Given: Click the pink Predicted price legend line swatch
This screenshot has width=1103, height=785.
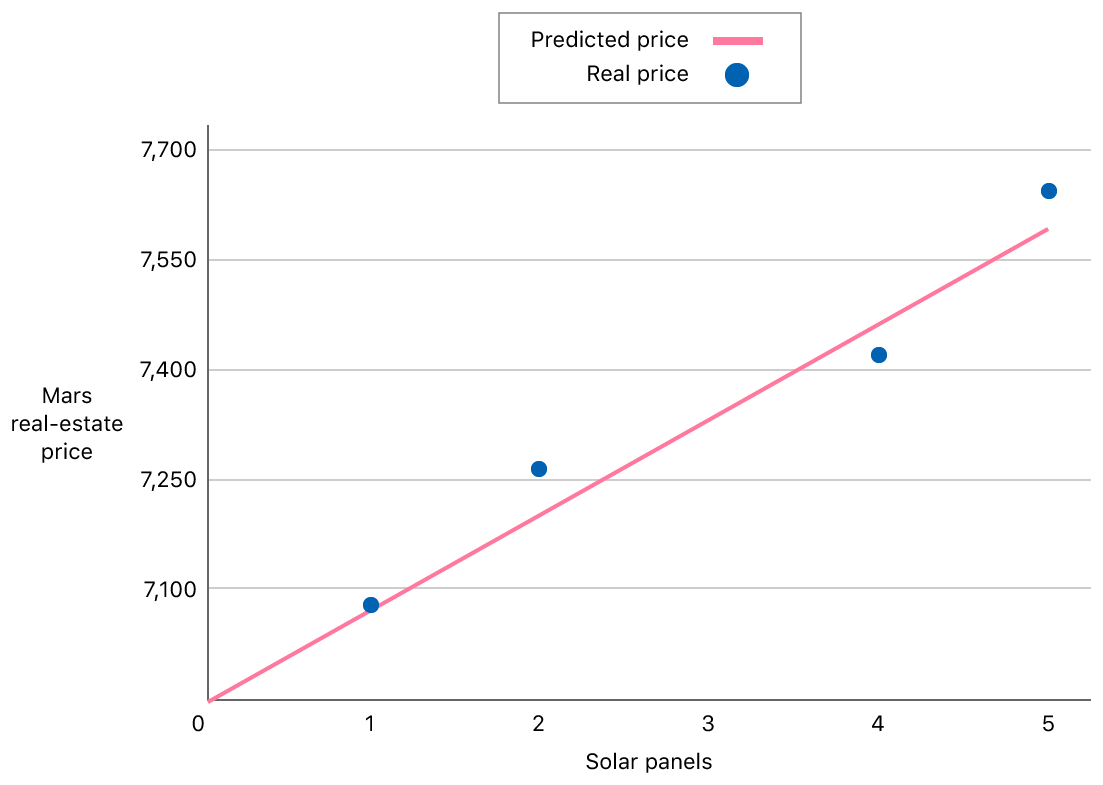Looking at the screenshot, I should [x=737, y=41].
